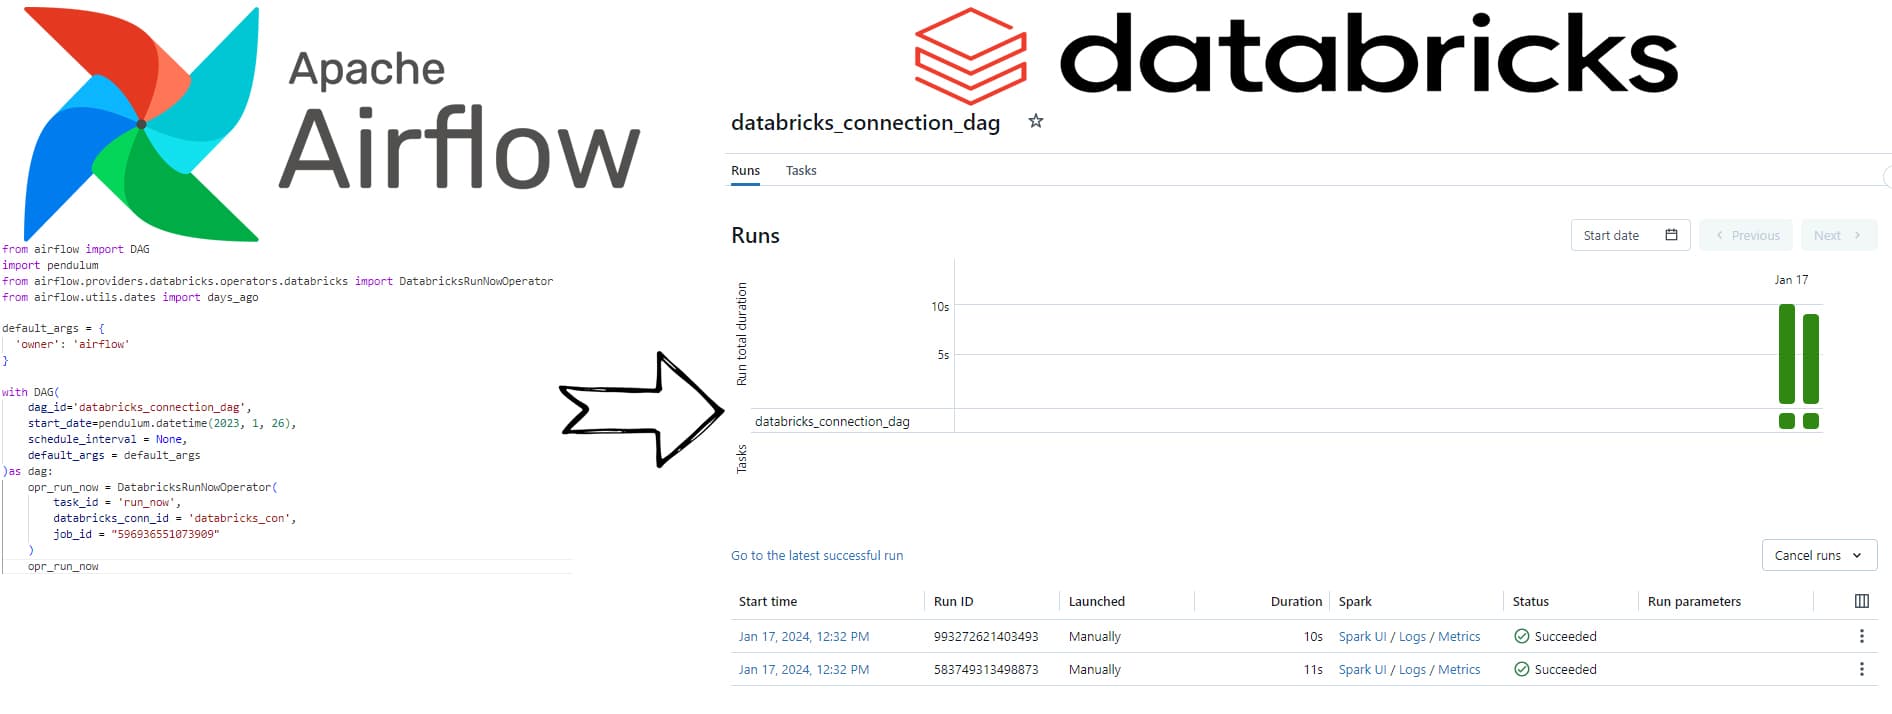Viewport: 1892px width, 714px height.
Task: Click Run ID 583749313498873
Action: pos(986,669)
